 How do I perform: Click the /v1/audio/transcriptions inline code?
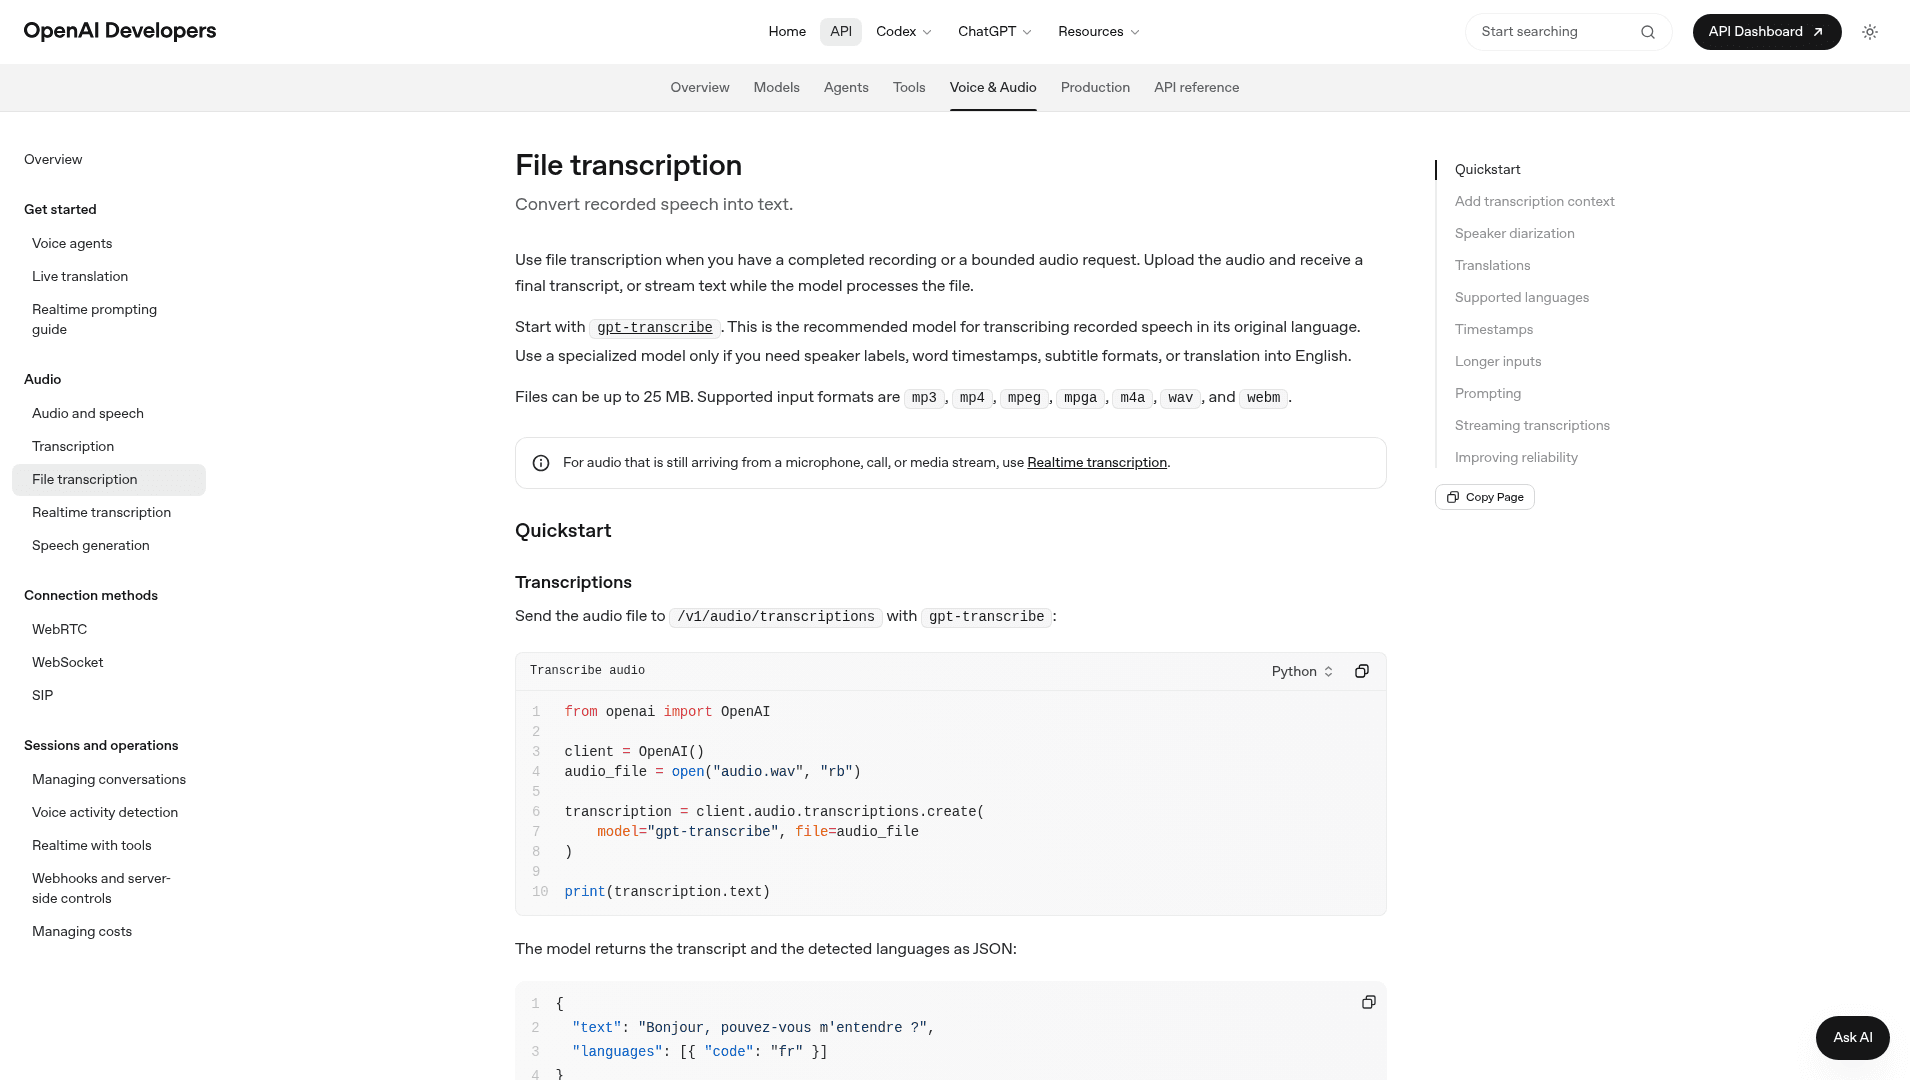(776, 617)
